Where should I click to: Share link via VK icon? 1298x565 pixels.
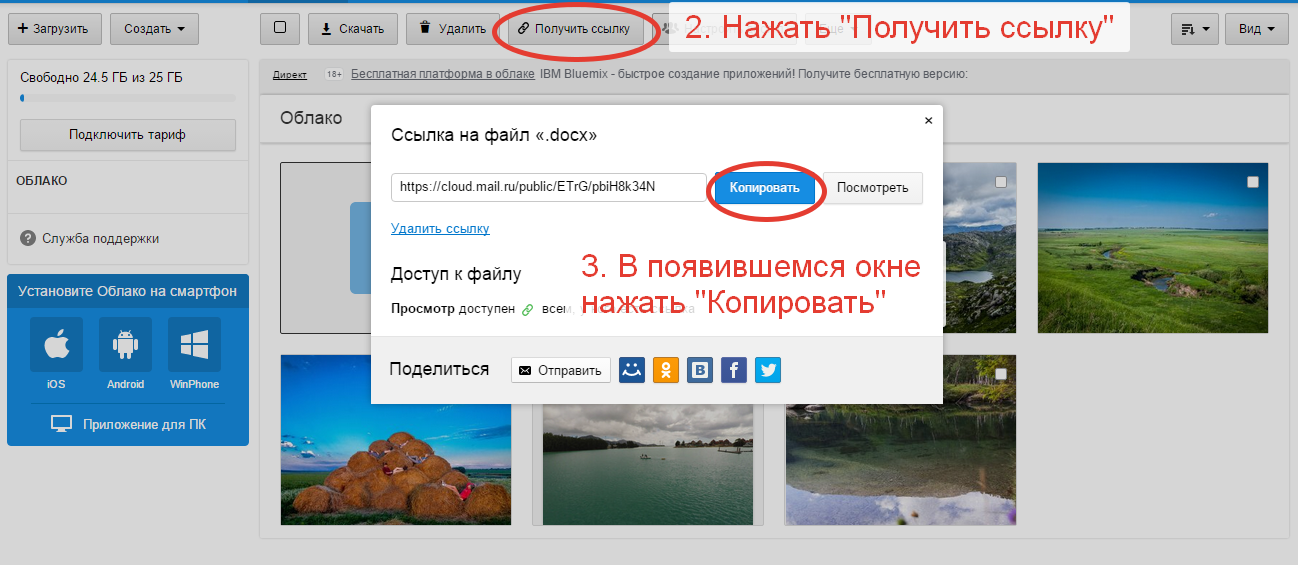(x=699, y=370)
